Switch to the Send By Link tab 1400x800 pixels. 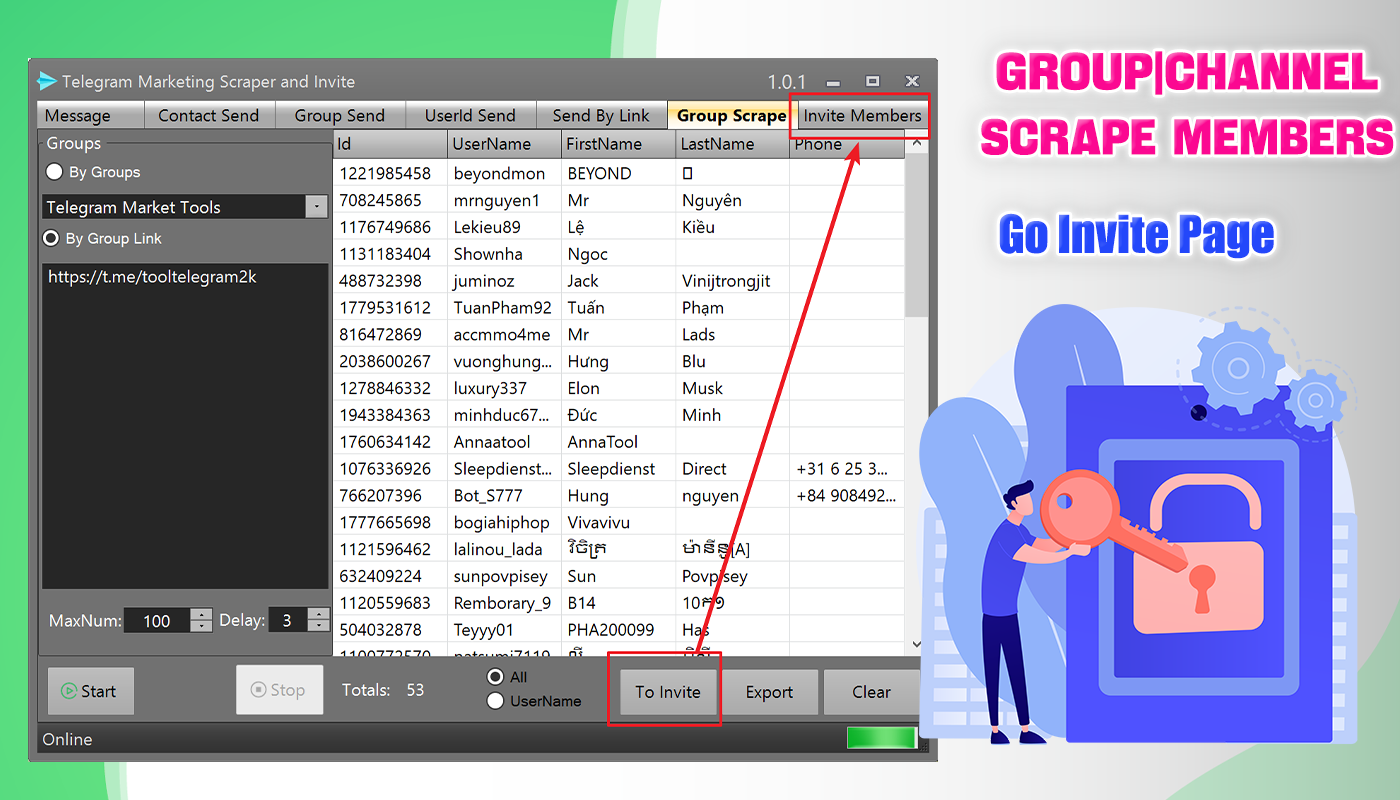click(x=601, y=115)
